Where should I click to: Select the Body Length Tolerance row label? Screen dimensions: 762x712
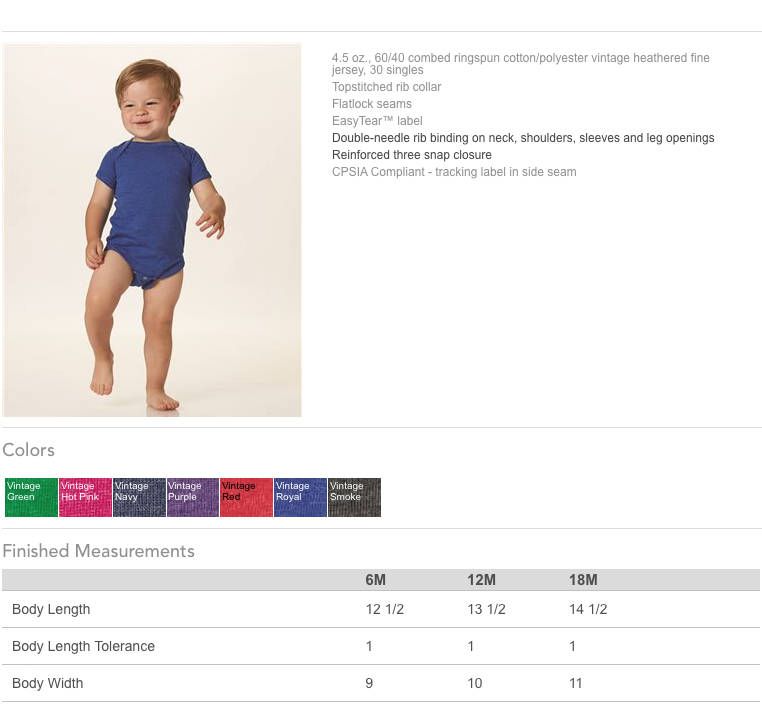point(83,646)
